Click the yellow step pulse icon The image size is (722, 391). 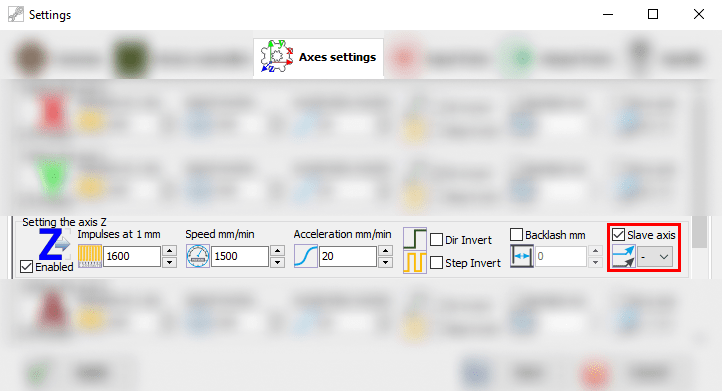coord(415,262)
